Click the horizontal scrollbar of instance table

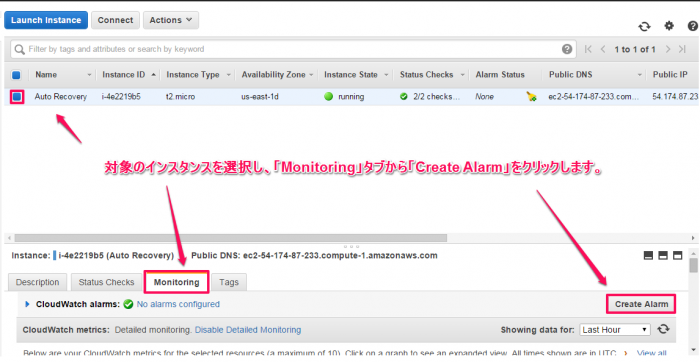(x=230, y=238)
